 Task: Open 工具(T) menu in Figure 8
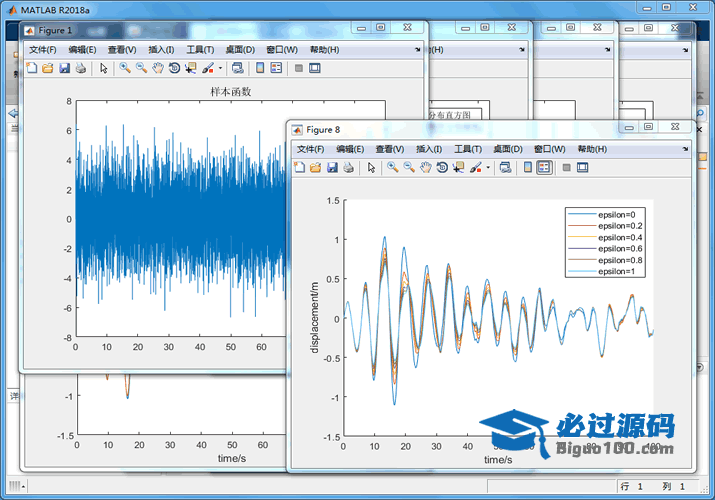click(x=468, y=149)
